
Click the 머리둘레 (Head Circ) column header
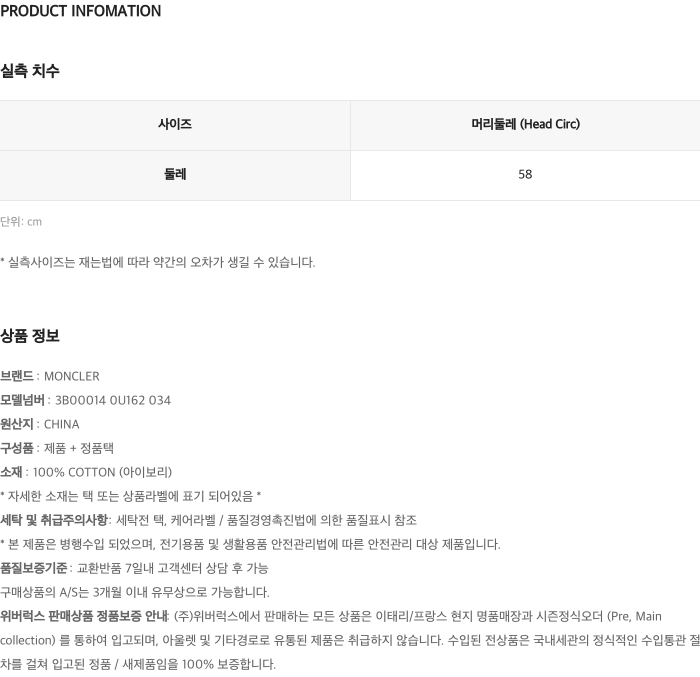click(525, 124)
